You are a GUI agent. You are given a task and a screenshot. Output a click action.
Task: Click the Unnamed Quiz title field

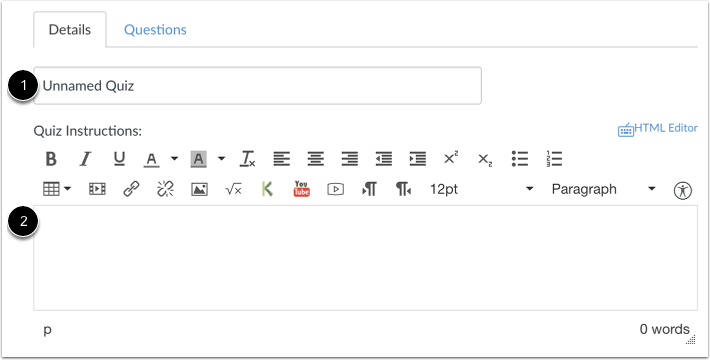(x=257, y=86)
